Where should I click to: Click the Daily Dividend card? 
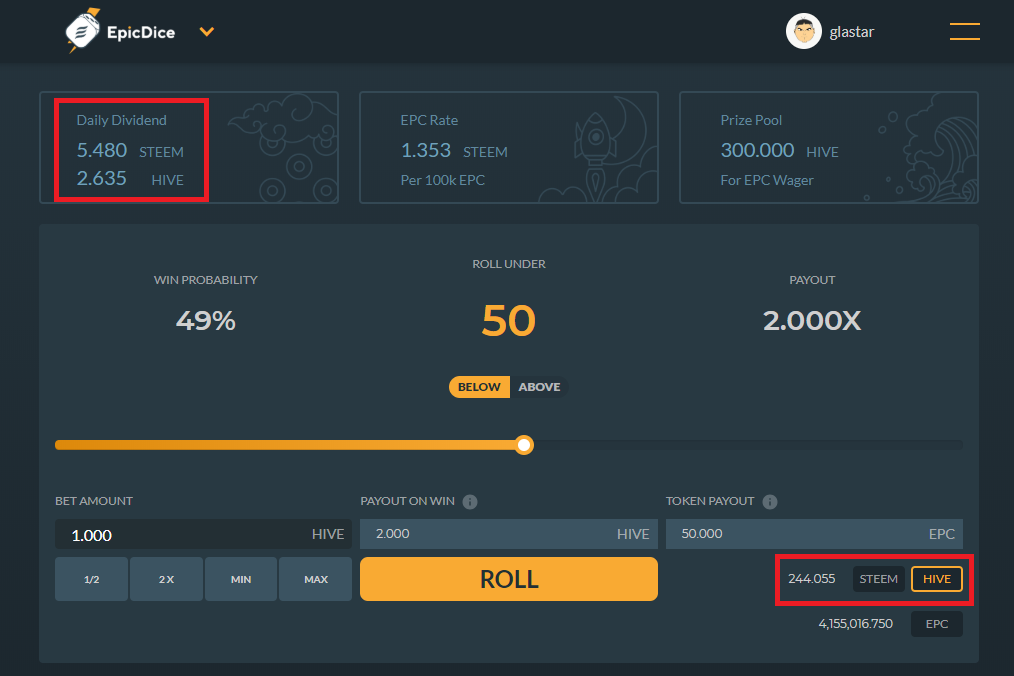click(x=188, y=148)
